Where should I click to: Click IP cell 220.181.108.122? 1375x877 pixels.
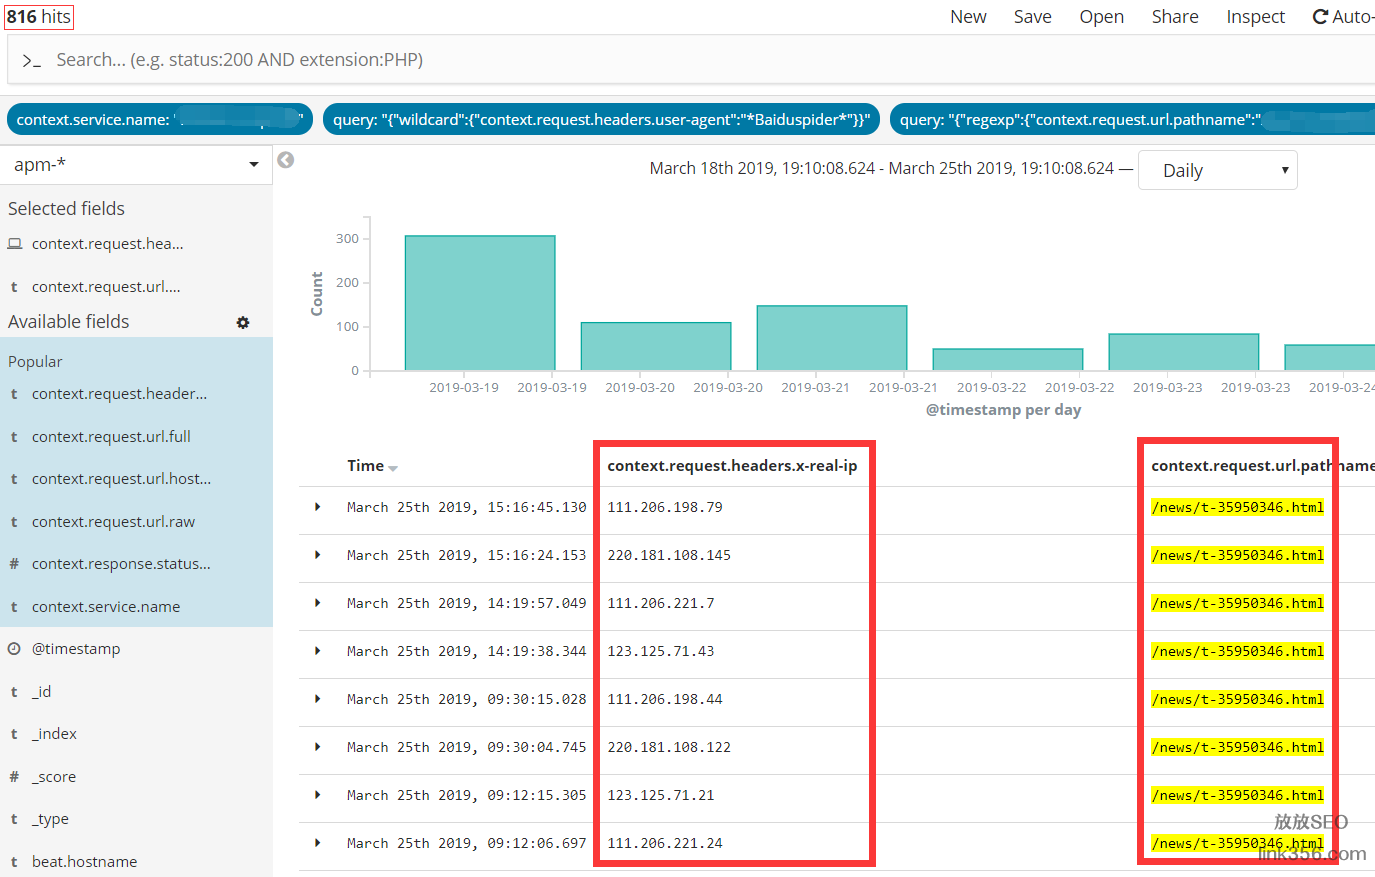pyautogui.click(x=669, y=747)
